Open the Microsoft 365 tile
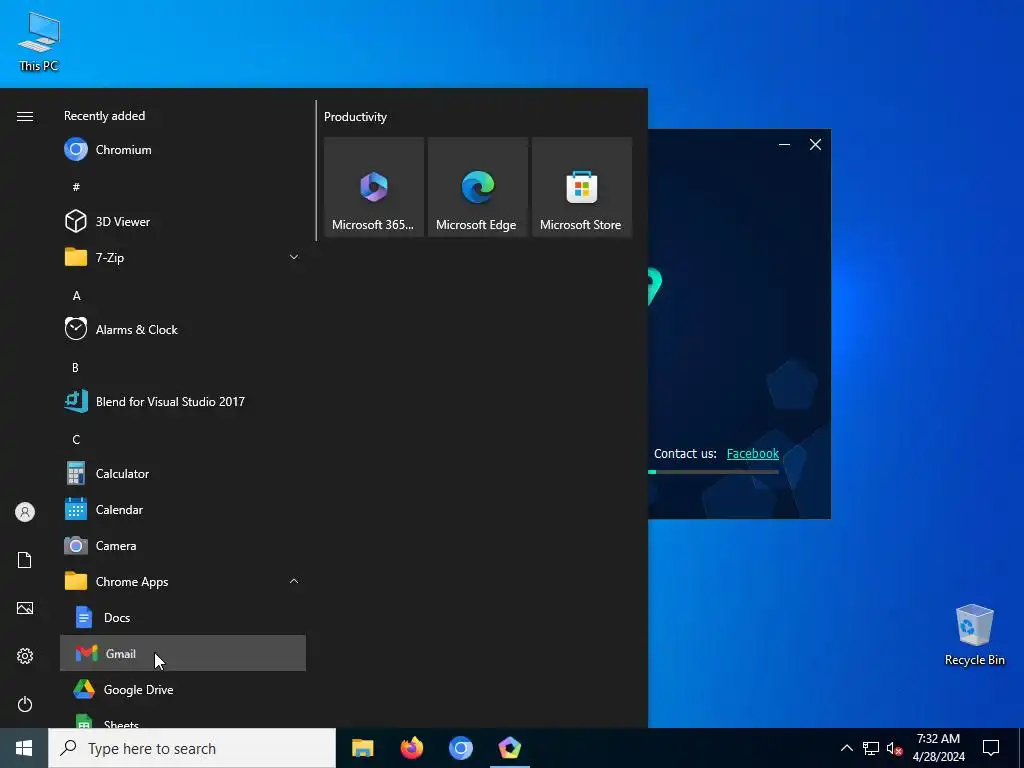The height and width of the screenshot is (768, 1024). [374, 187]
